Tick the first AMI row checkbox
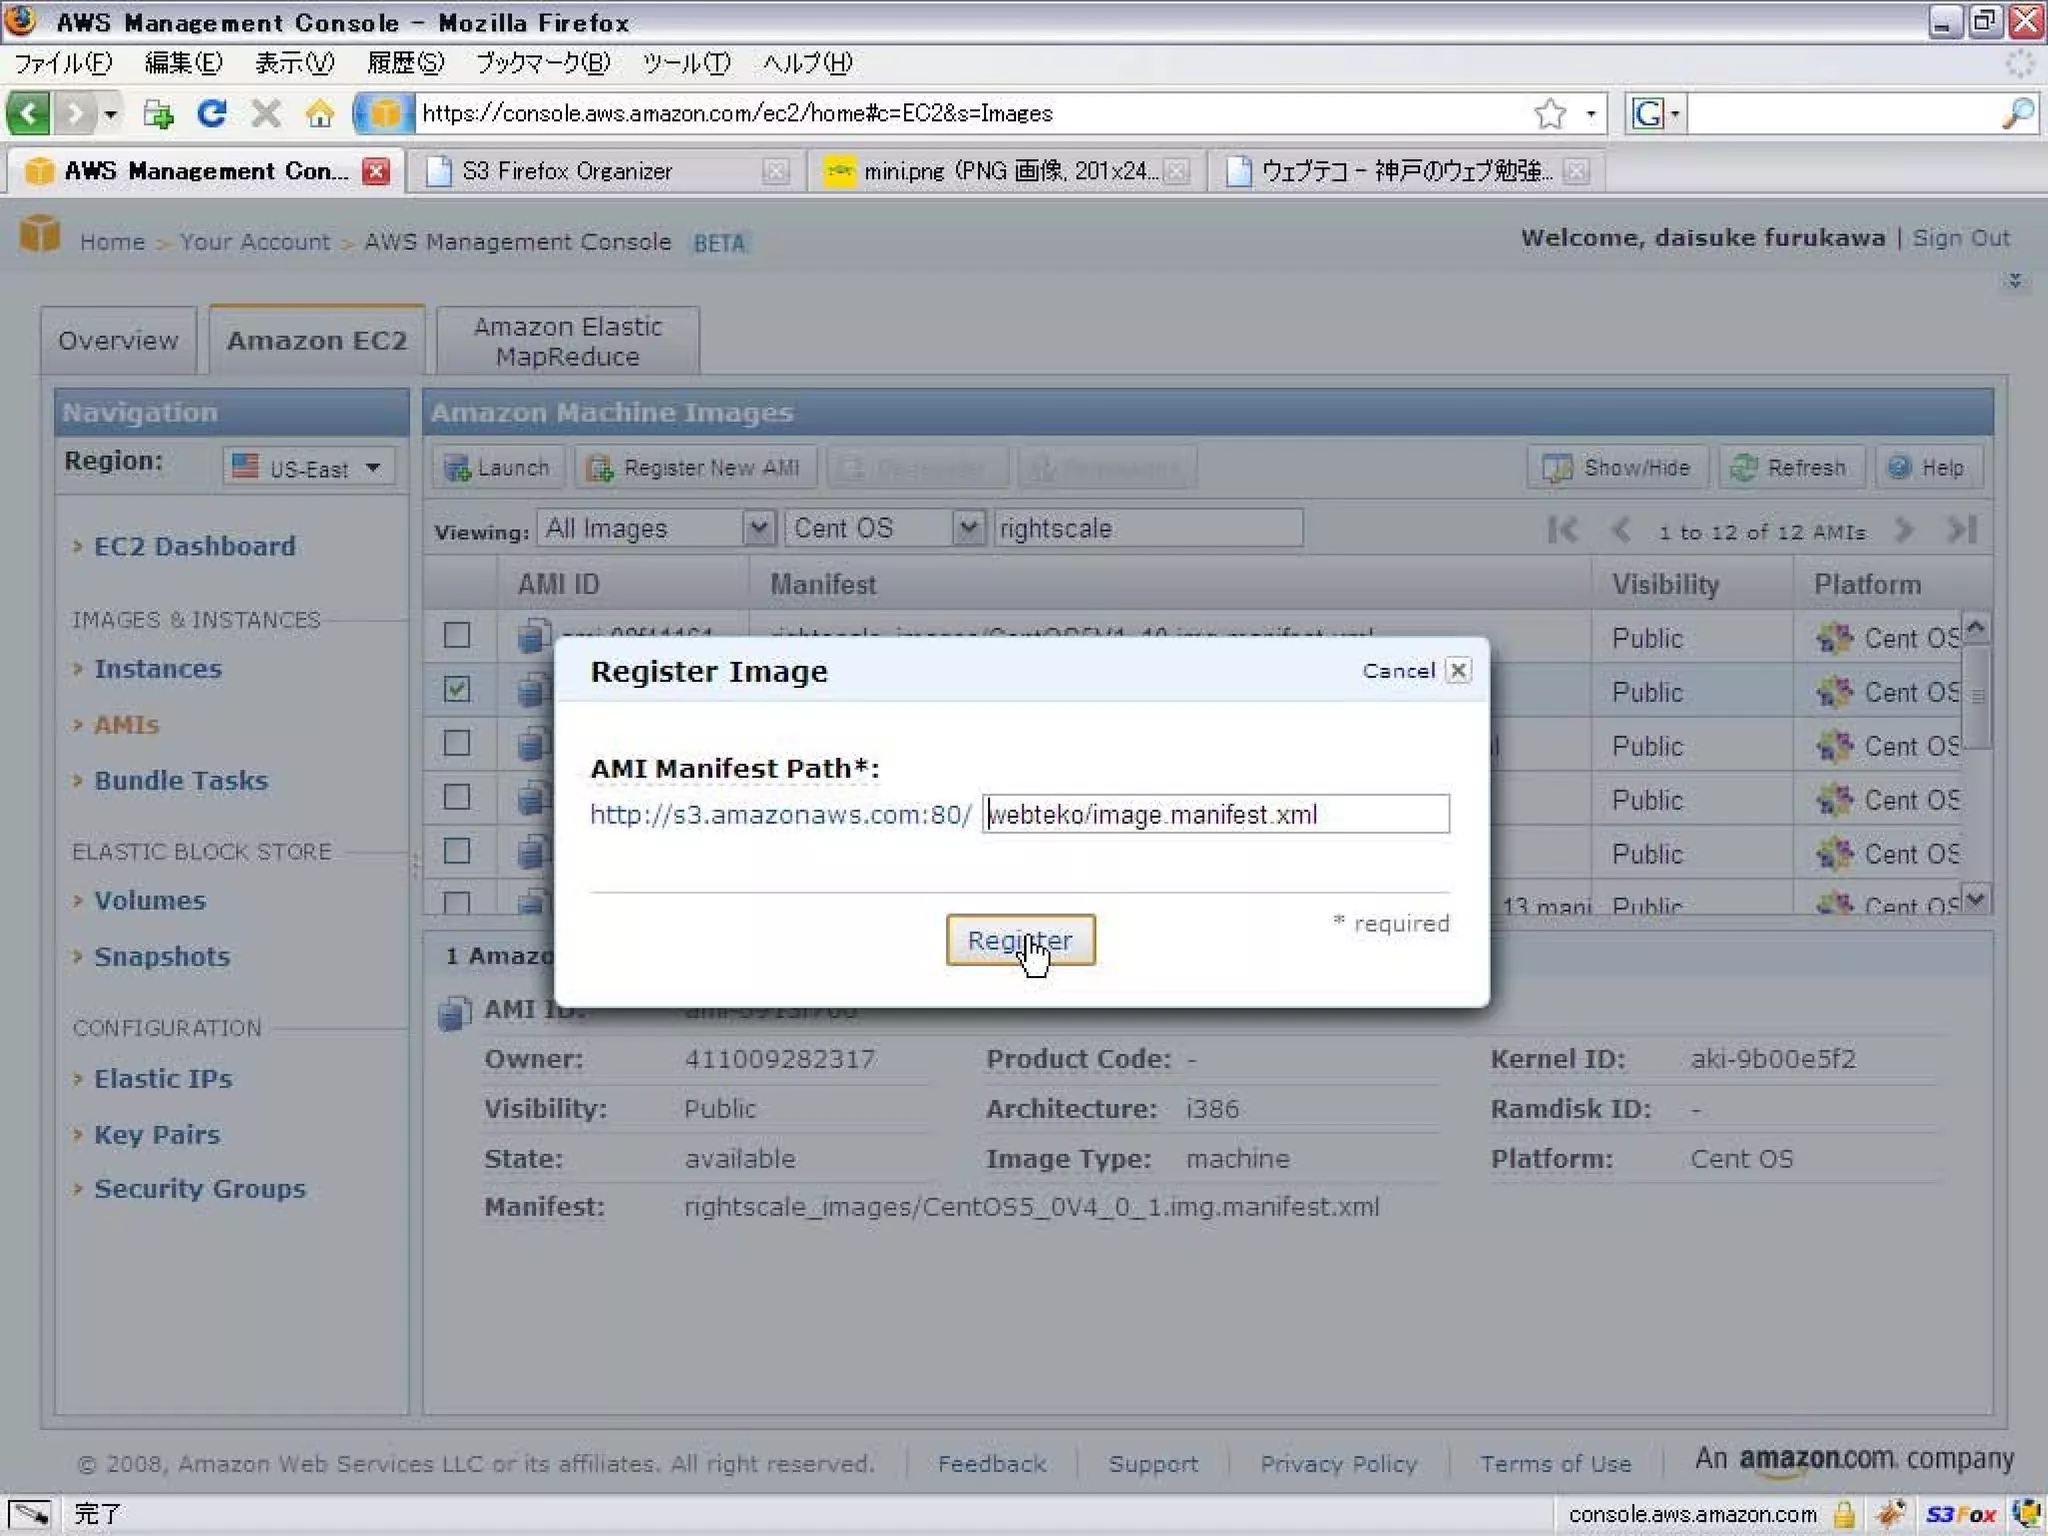 (457, 635)
